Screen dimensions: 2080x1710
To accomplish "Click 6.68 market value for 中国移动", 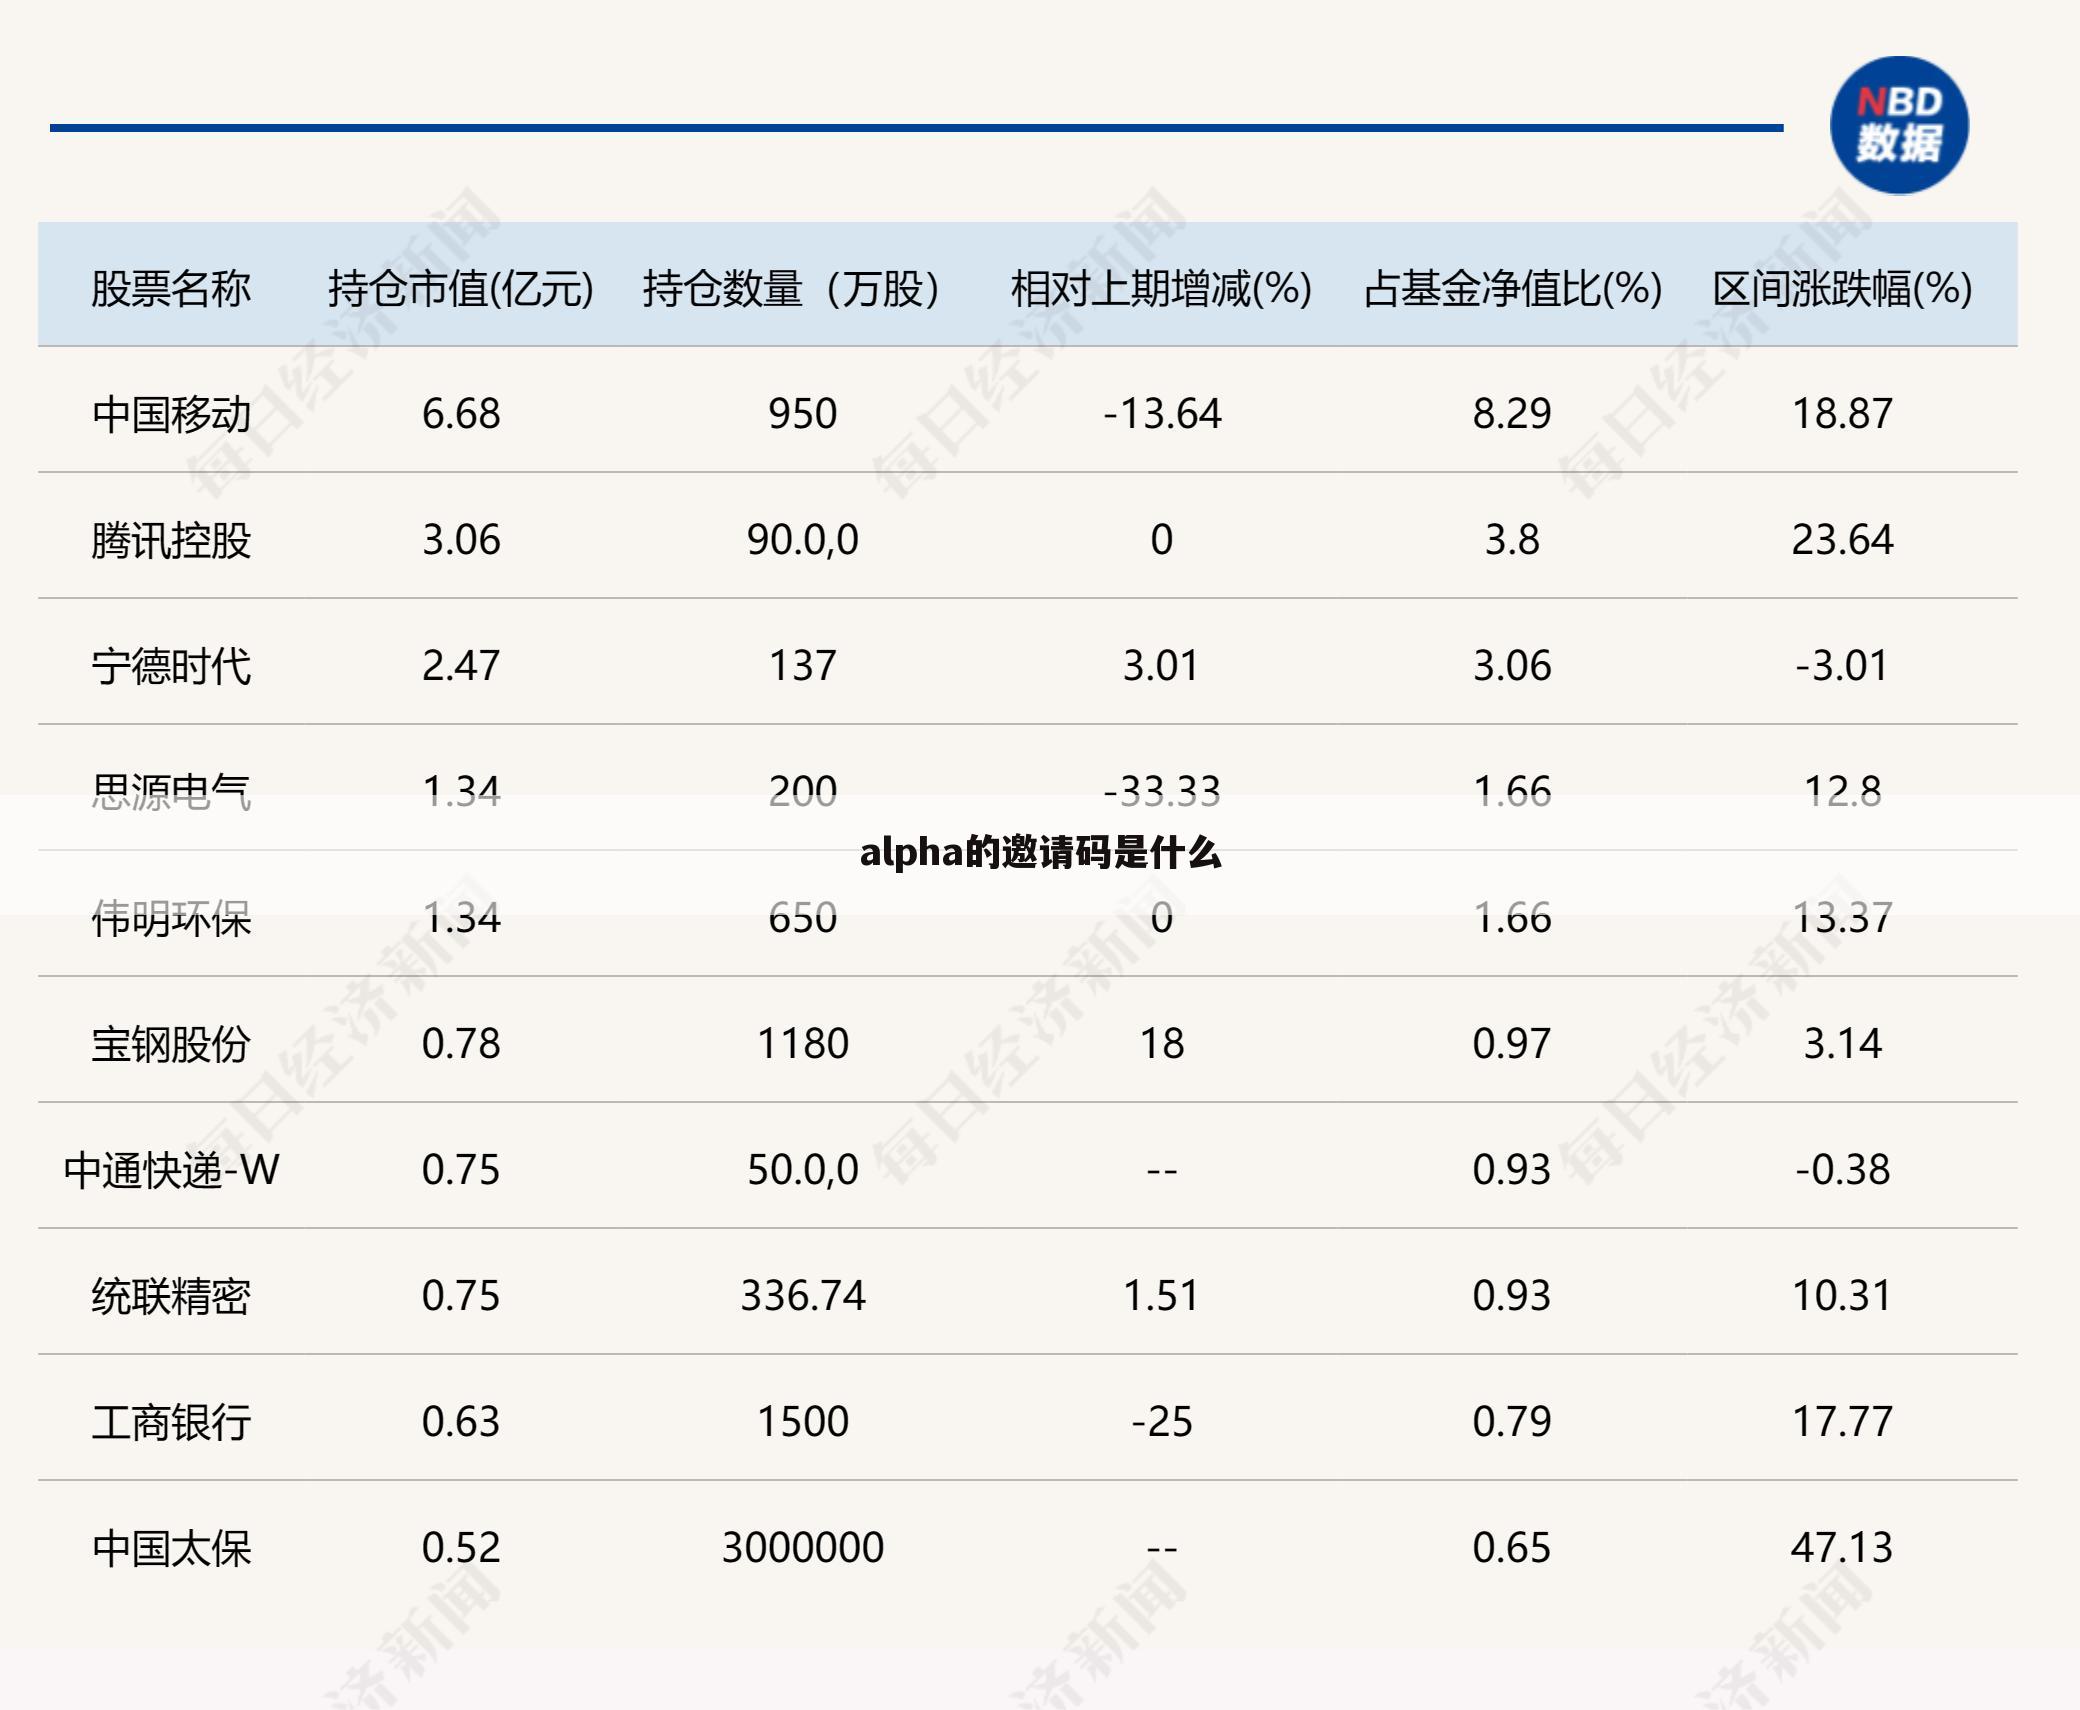I will point(461,414).
